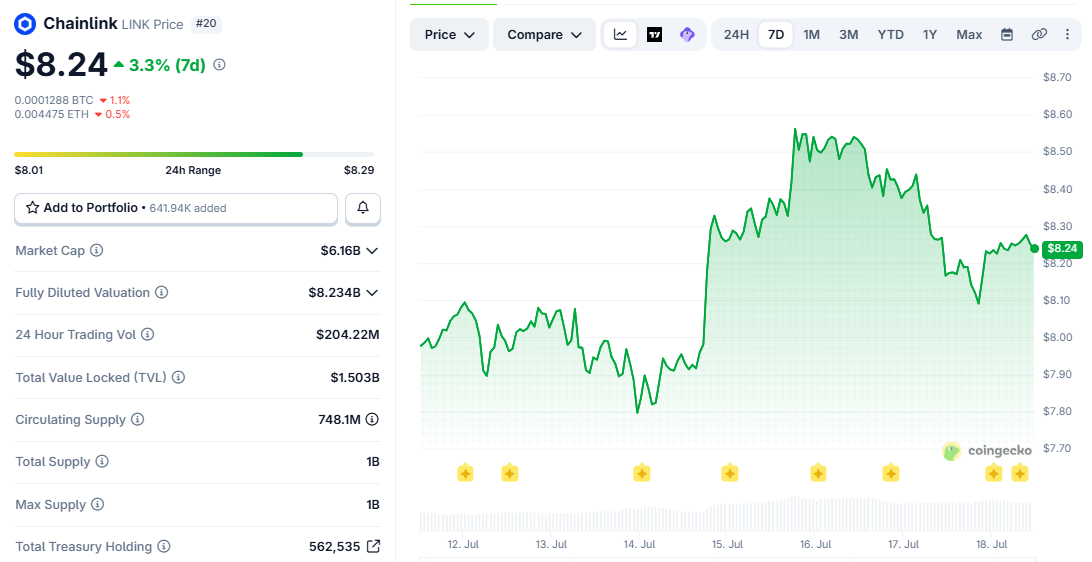Click Add to Portfolio button
This screenshot has width=1092, height=562.
tap(176, 208)
